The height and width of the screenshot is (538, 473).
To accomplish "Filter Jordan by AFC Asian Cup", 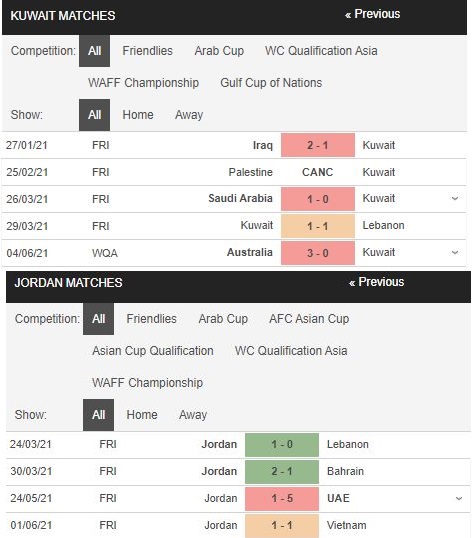I will point(309,319).
